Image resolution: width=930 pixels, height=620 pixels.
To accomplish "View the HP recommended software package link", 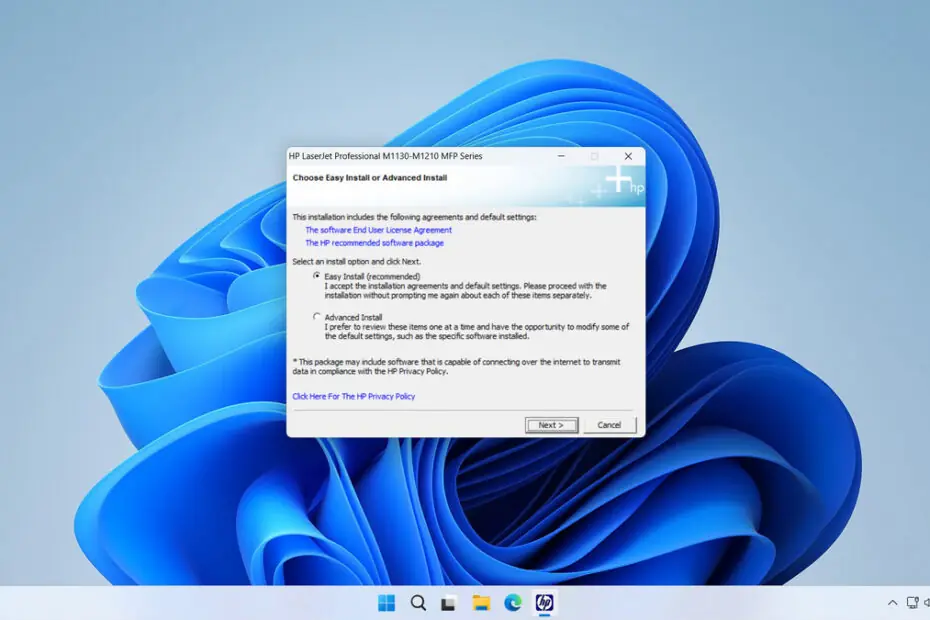I will pos(374,243).
